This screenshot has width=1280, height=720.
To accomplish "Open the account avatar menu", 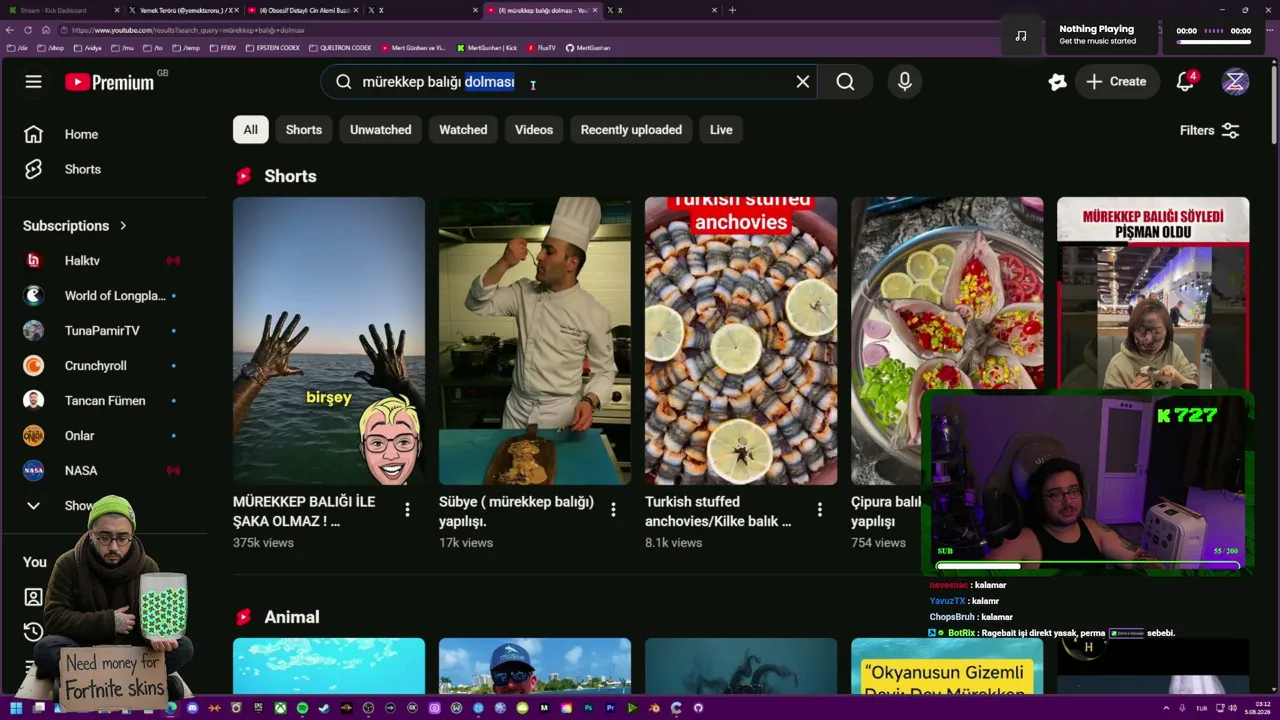I will 1235,82.
